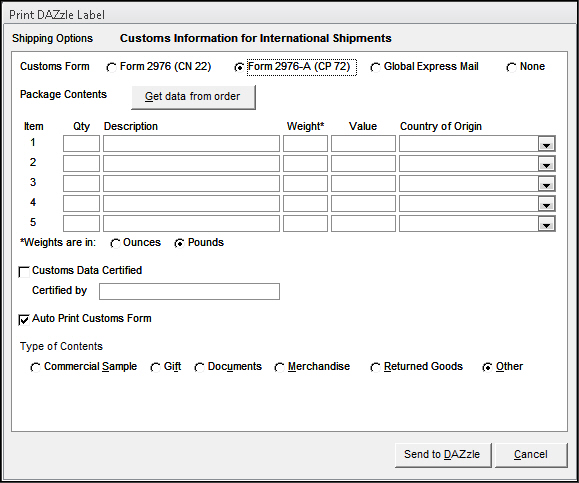
Task: Choose Documents as contents type
Action: point(199,367)
